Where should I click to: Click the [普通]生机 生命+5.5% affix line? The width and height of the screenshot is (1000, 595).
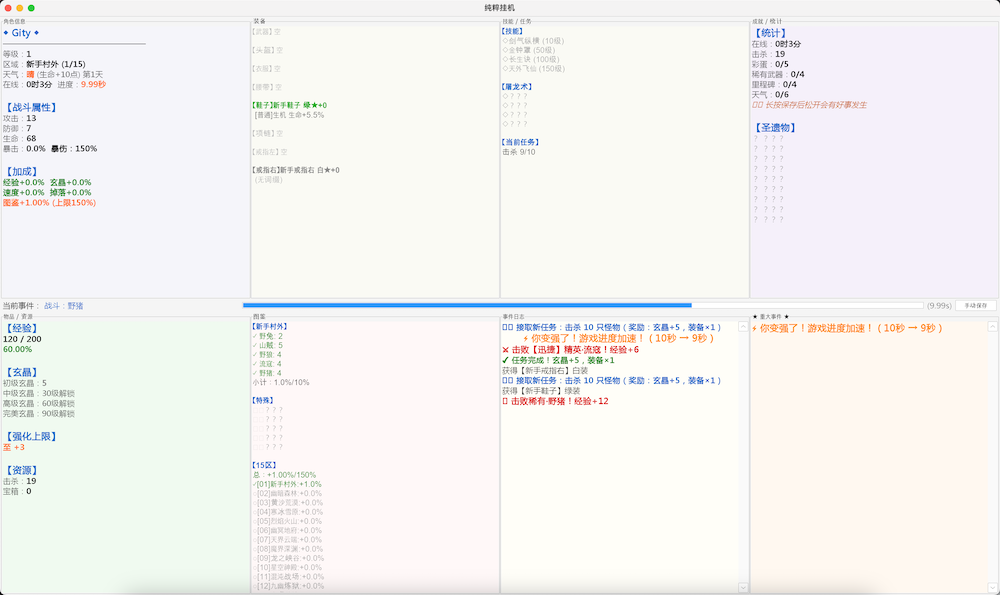(290, 115)
